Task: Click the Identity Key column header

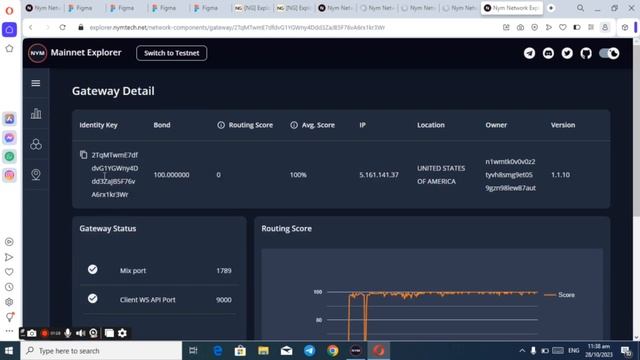Action: 98,125
